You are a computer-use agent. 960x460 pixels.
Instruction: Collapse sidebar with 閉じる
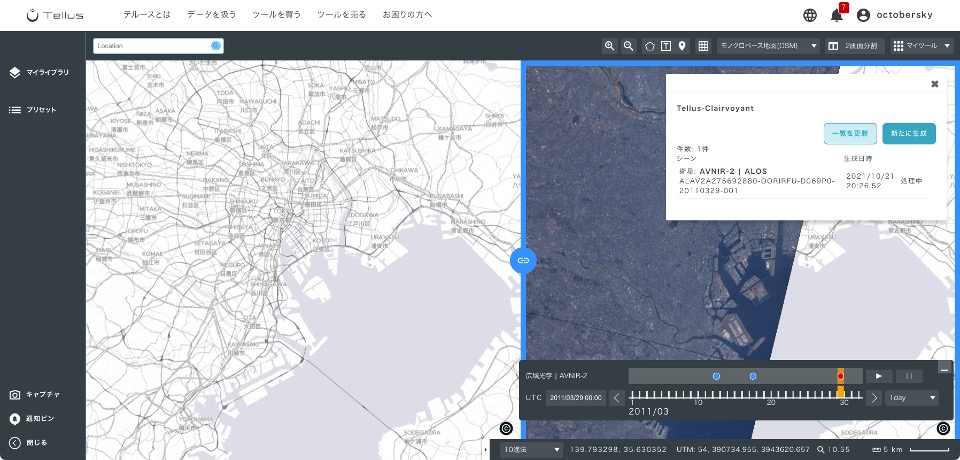pos(28,442)
